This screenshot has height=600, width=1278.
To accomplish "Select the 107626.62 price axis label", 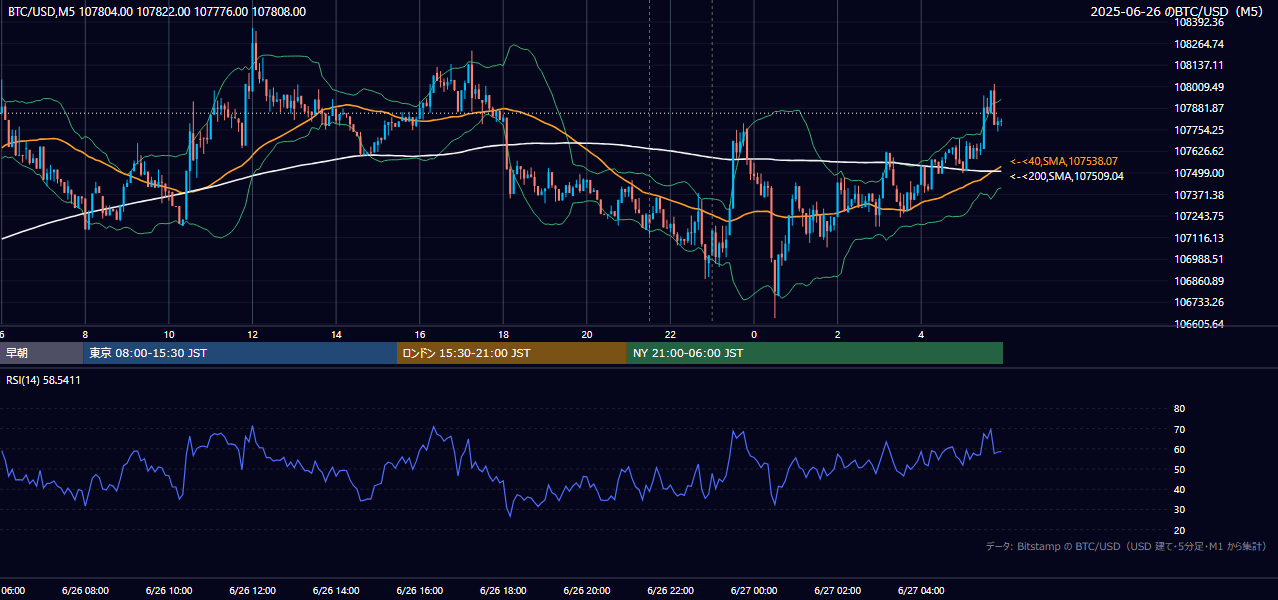I will pos(1199,151).
